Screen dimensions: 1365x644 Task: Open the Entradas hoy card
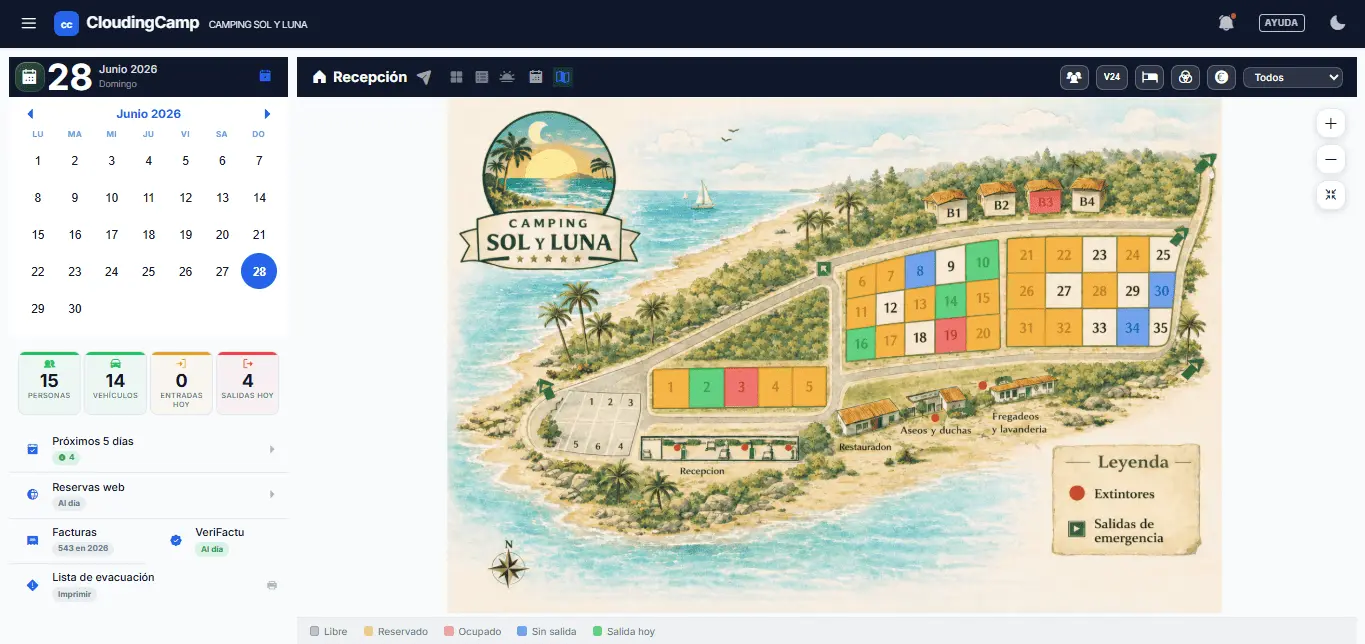click(x=181, y=383)
